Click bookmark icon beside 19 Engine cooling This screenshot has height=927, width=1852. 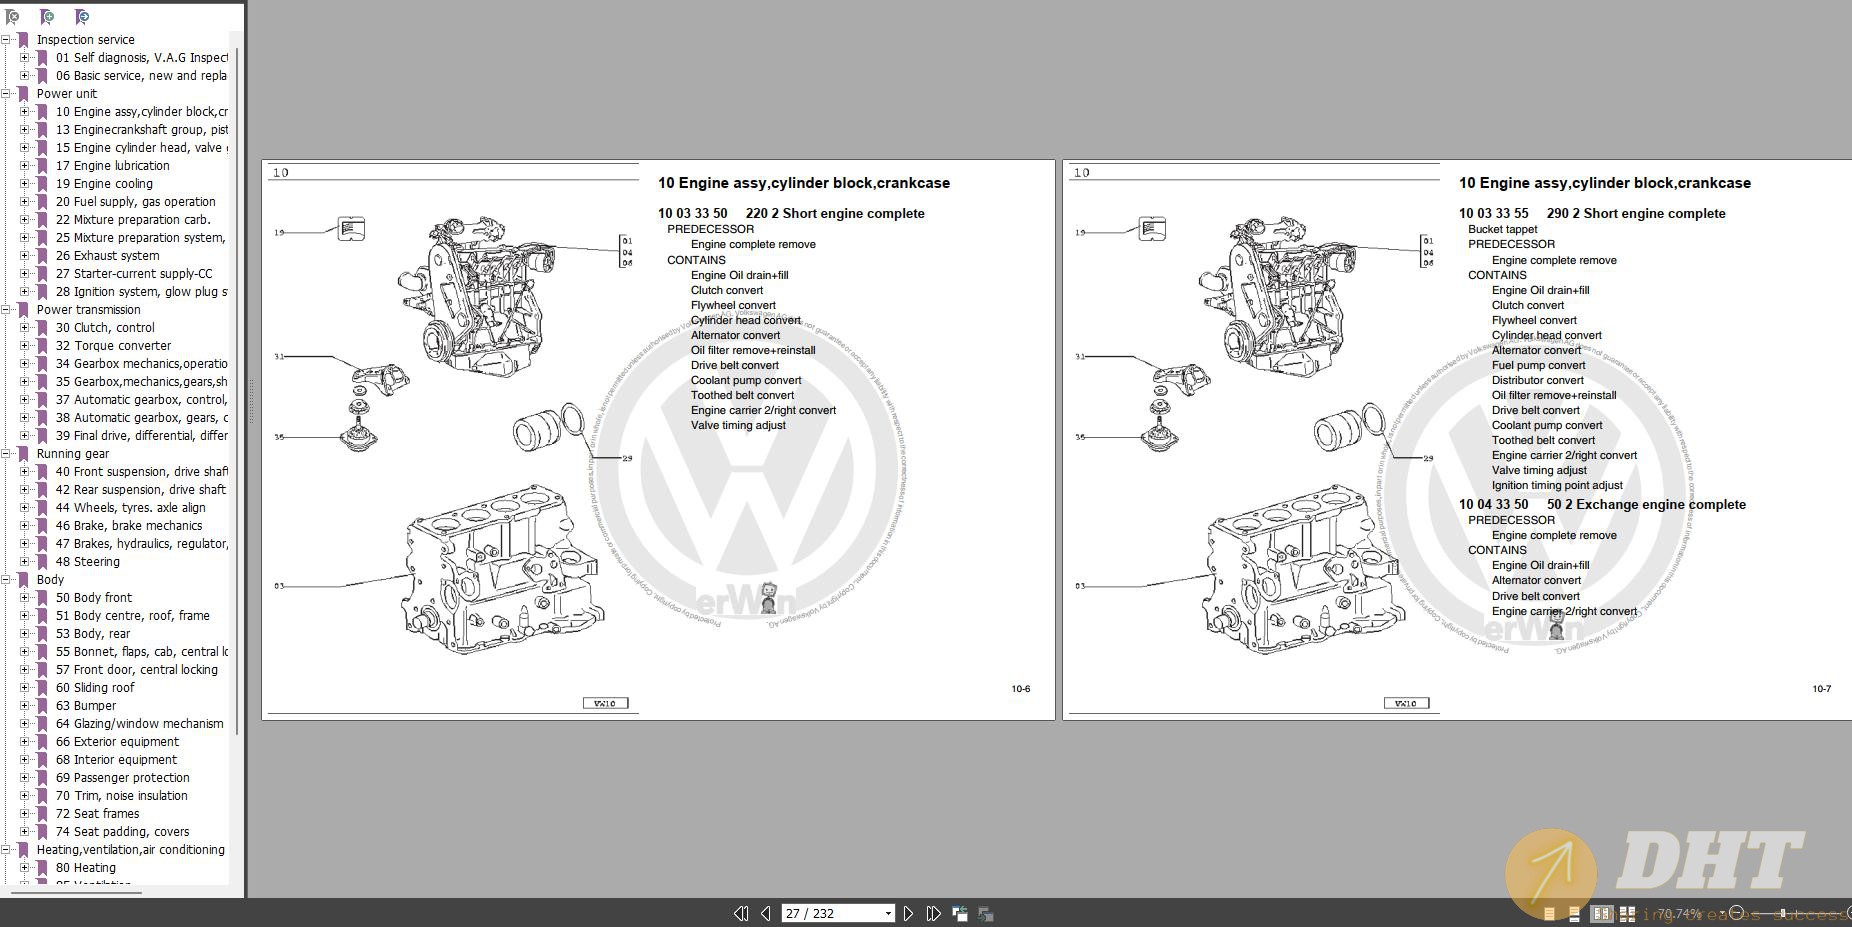point(42,184)
